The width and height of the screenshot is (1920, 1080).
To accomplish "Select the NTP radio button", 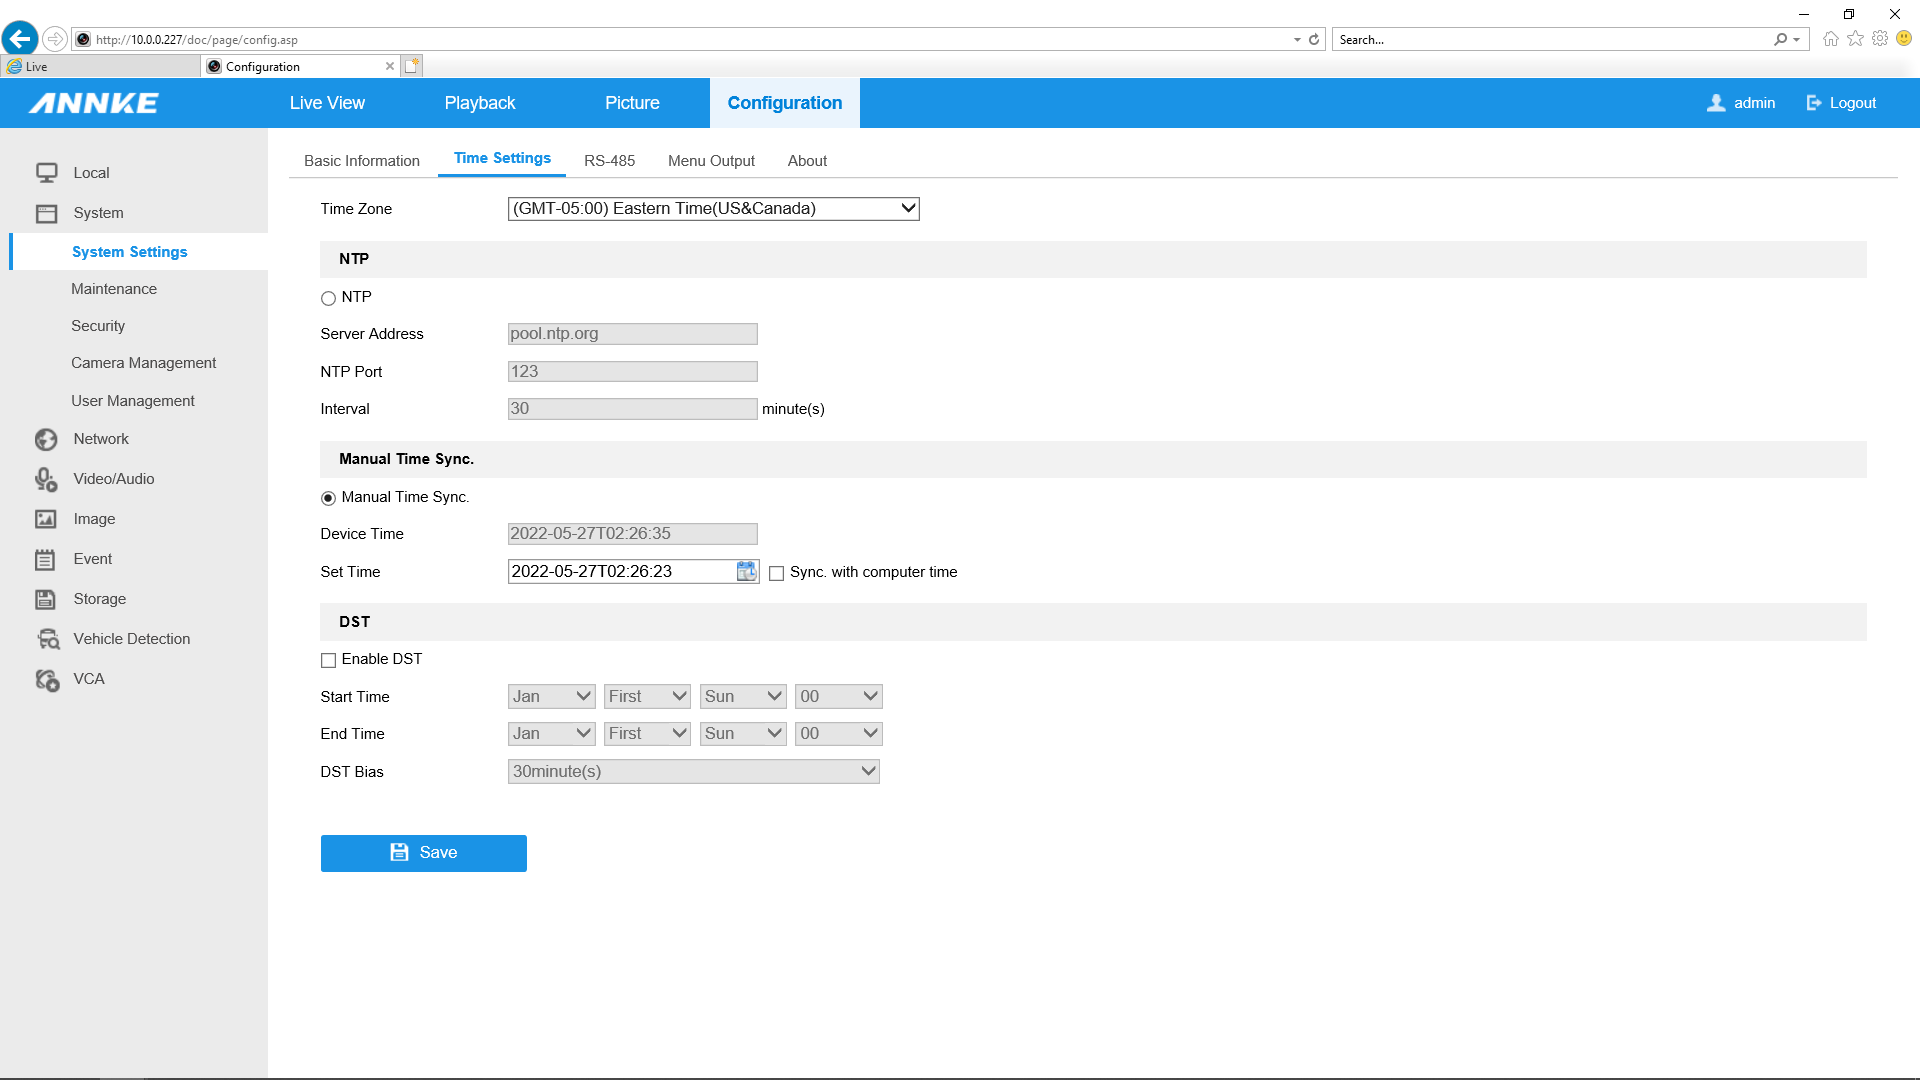I will tap(328, 298).
